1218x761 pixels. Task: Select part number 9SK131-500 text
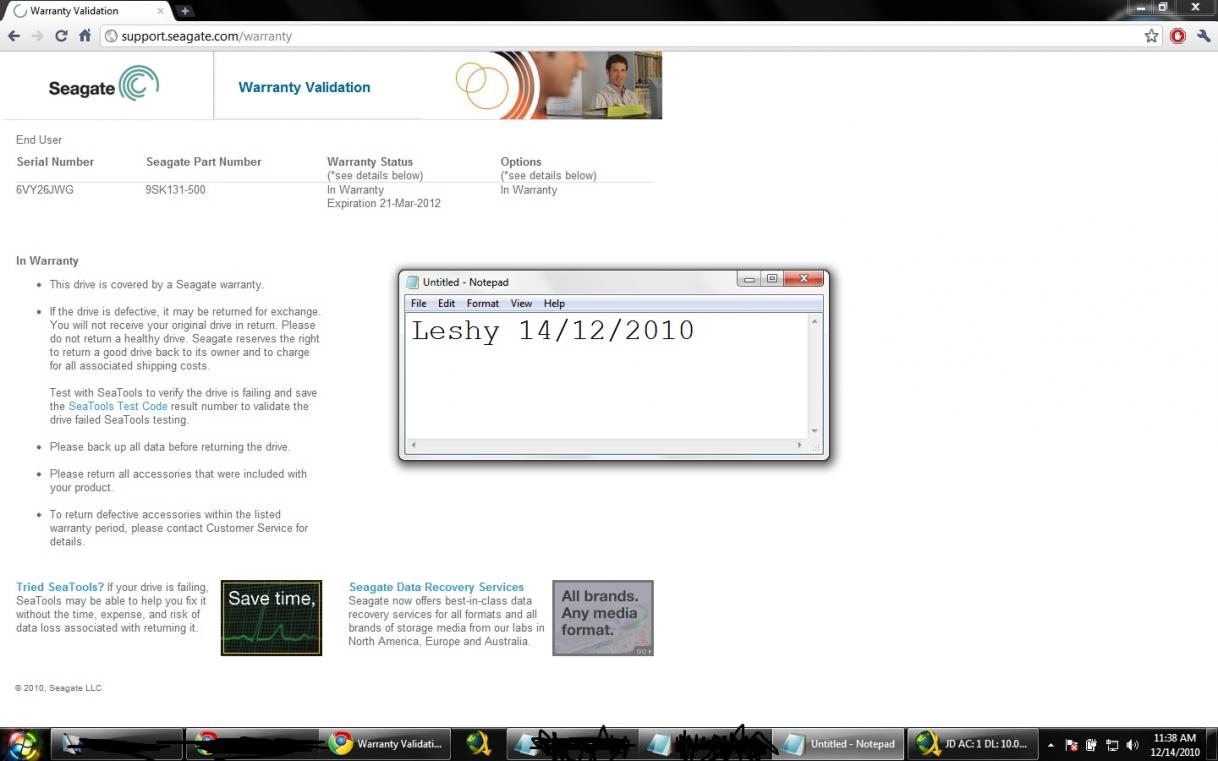[176, 190]
